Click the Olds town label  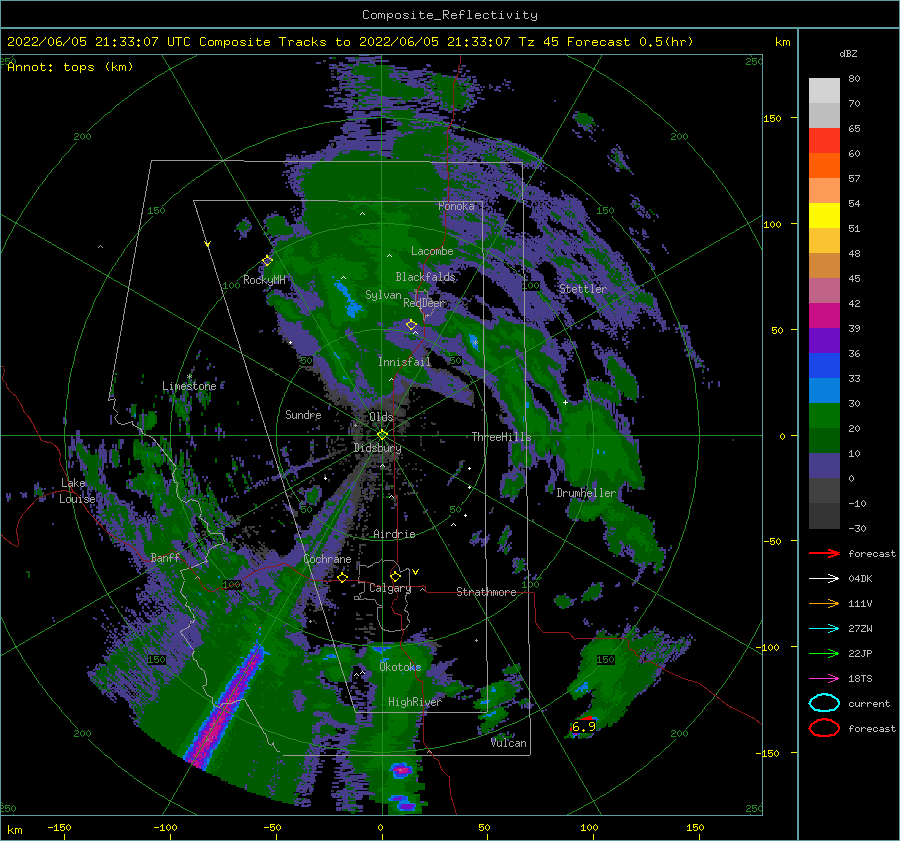pos(381,417)
